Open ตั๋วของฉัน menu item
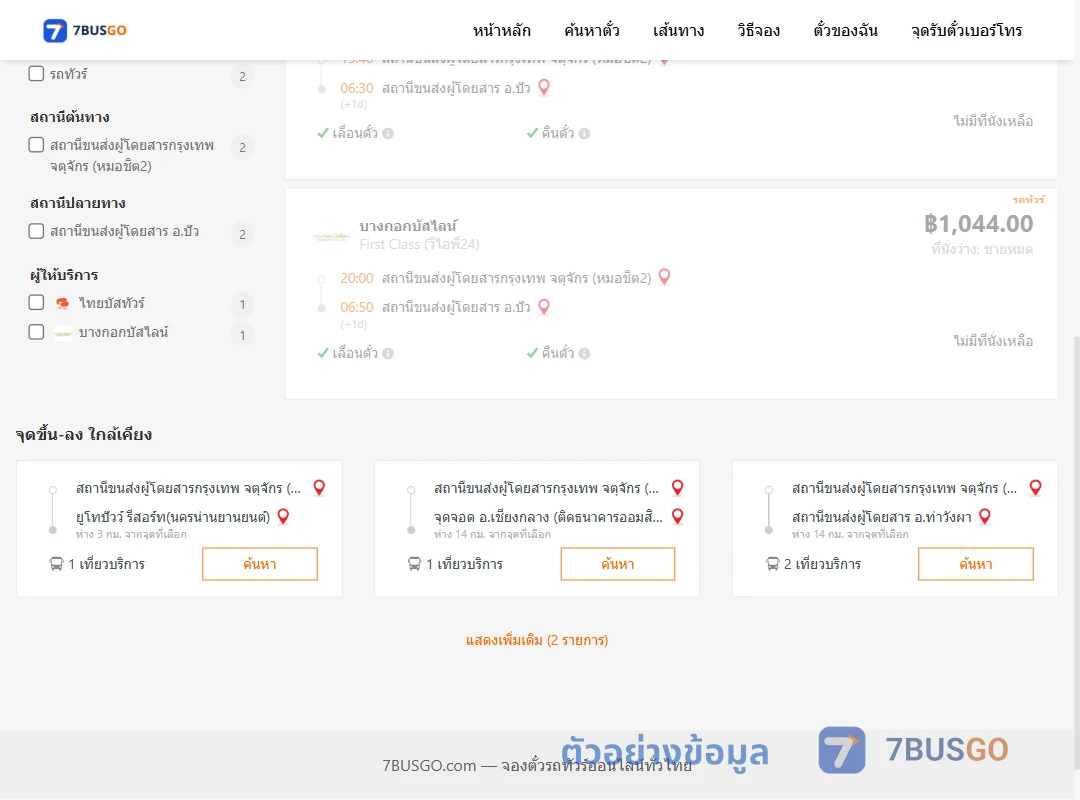The width and height of the screenshot is (1080, 800). pos(845,30)
